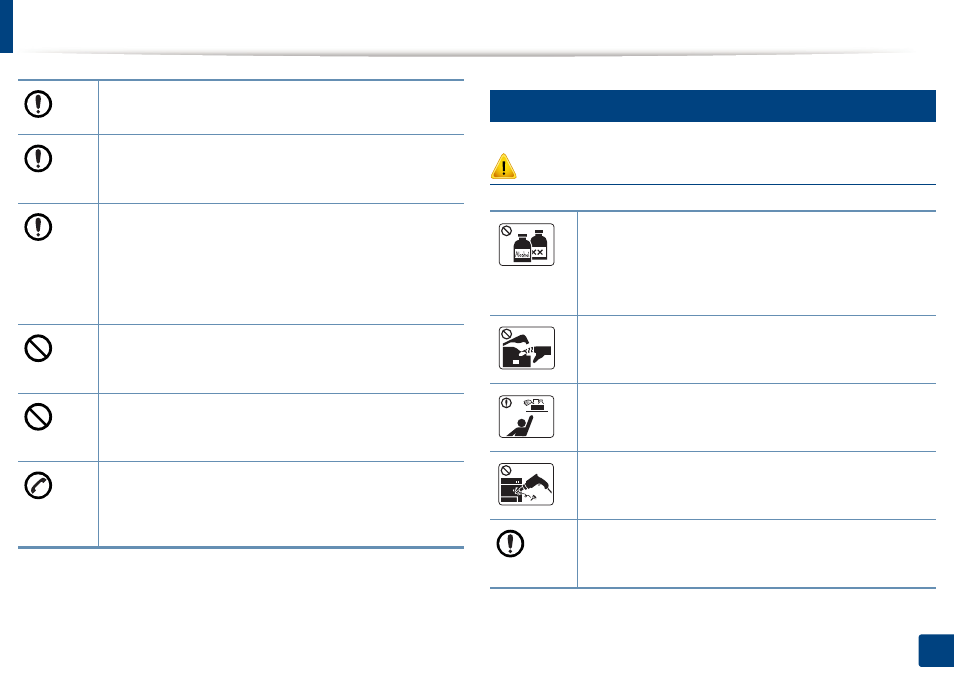Click the blue page number box at bottom right
Image resolution: width=954 pixels, height=674 pixels.
(x=936, y=651)
